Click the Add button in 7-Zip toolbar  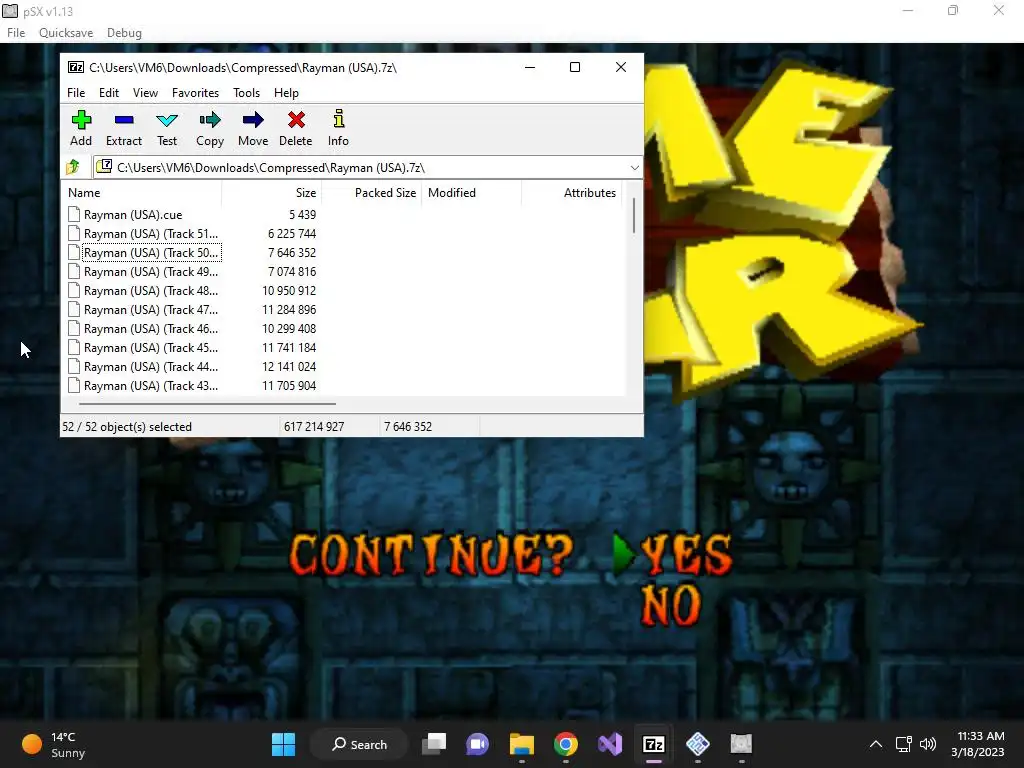(x=81, y=129)
